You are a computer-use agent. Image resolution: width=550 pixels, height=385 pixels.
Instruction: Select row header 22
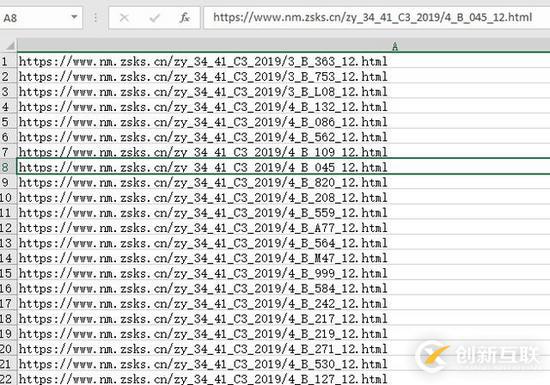(8, 379)
